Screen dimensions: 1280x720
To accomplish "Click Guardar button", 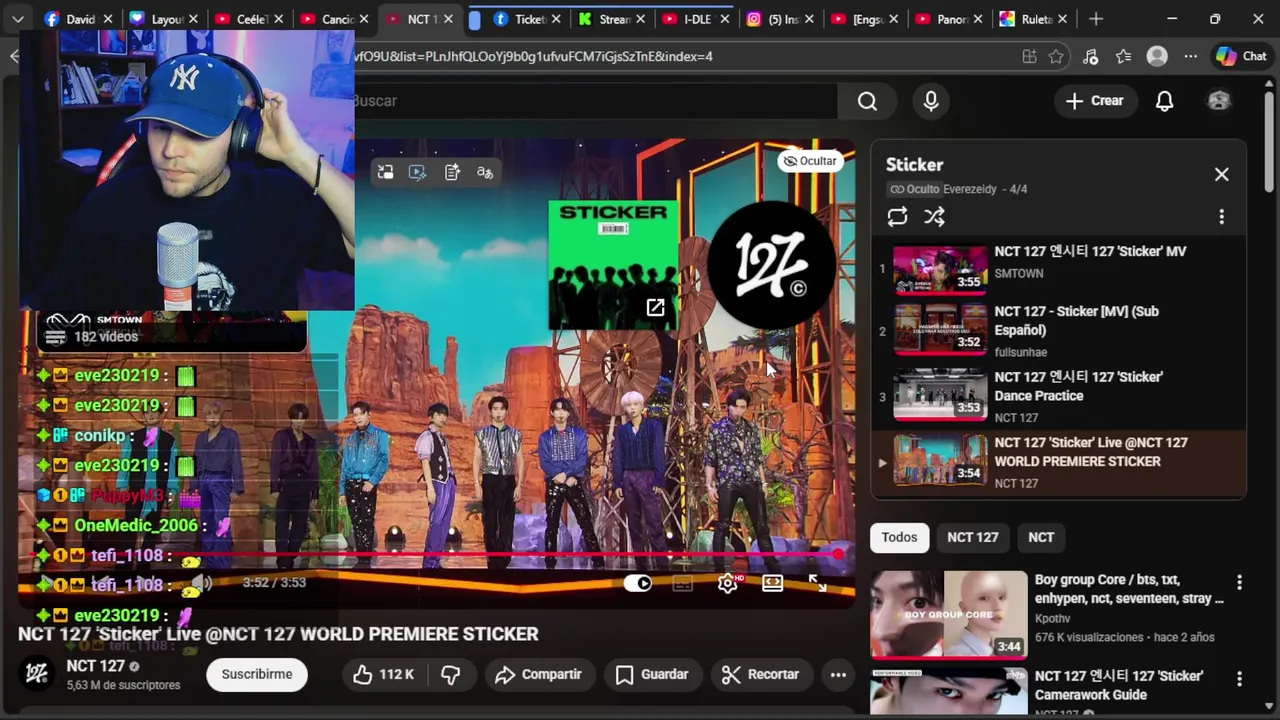I will click(x=652, y=674).
